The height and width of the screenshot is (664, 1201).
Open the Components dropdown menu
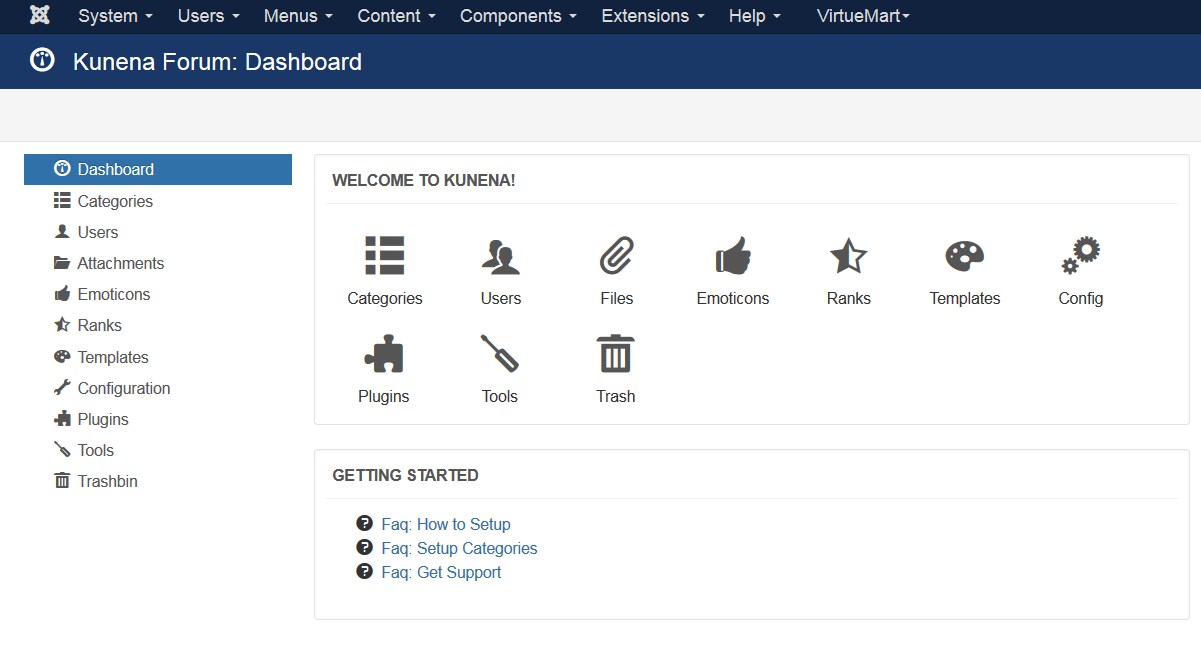click(x=518, y=16)
